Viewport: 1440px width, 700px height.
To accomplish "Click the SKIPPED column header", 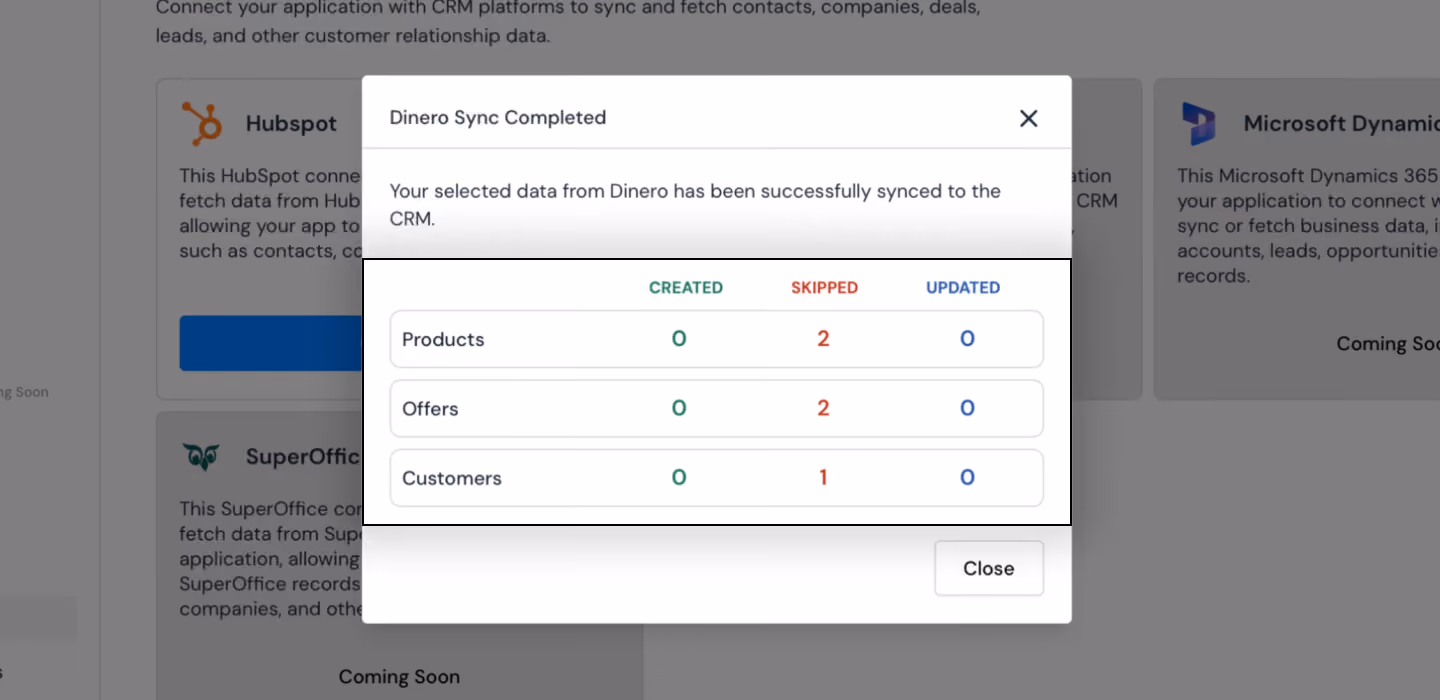I will (x=824, y=288).
